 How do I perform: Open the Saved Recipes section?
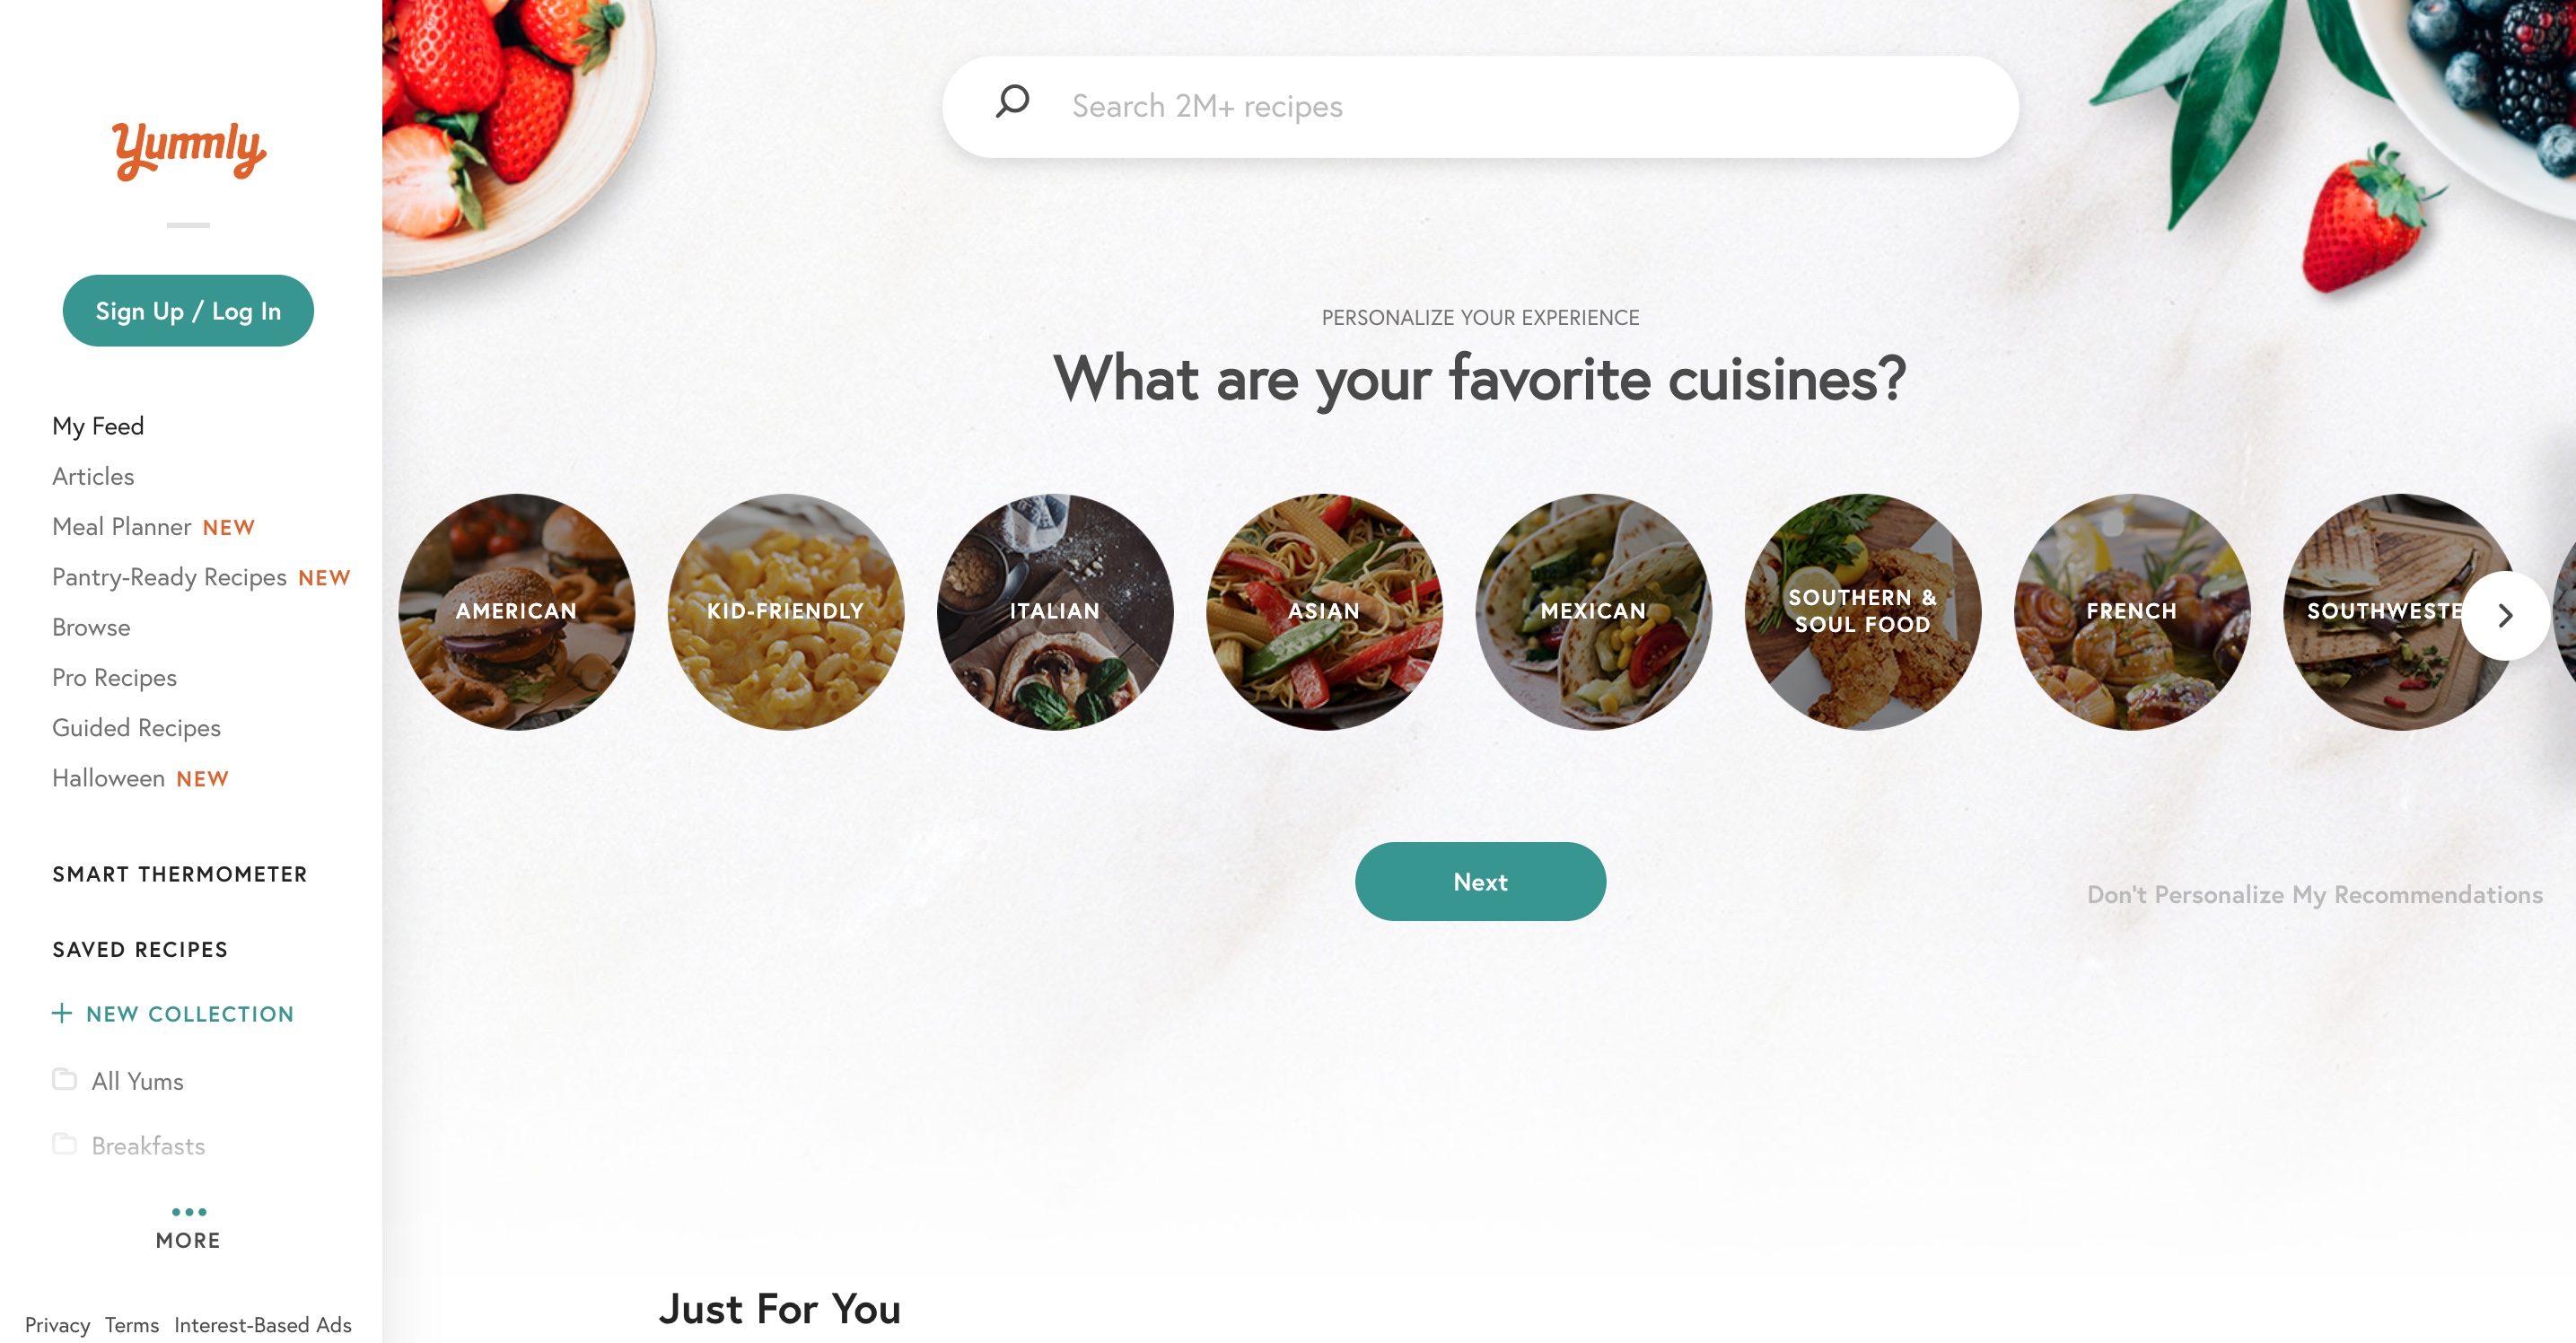pos(140,949)
